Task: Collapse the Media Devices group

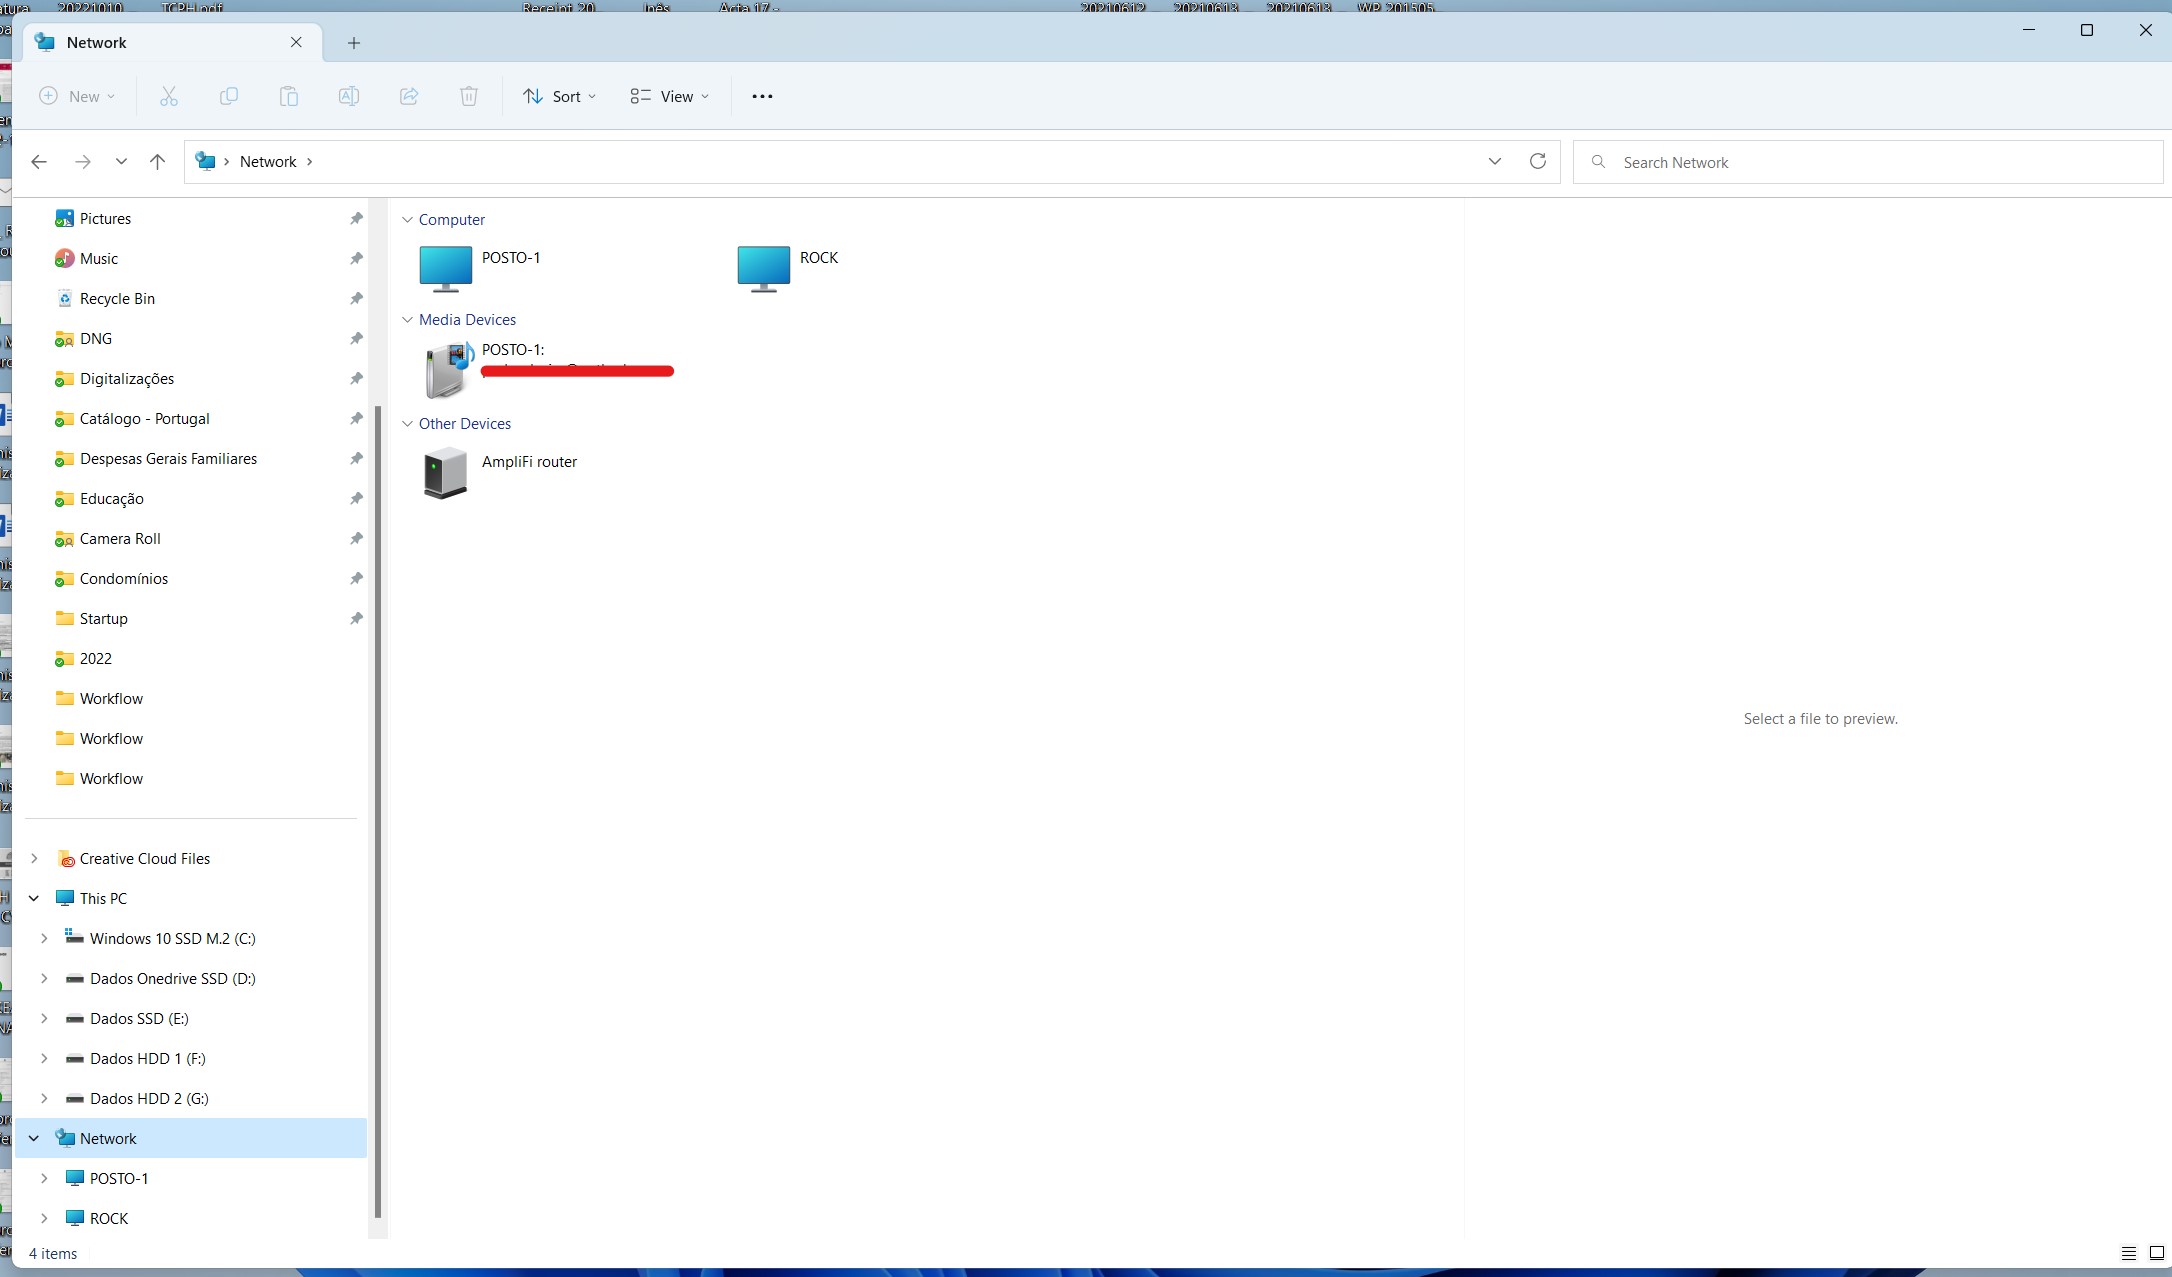Action: (x=407, y=320)
